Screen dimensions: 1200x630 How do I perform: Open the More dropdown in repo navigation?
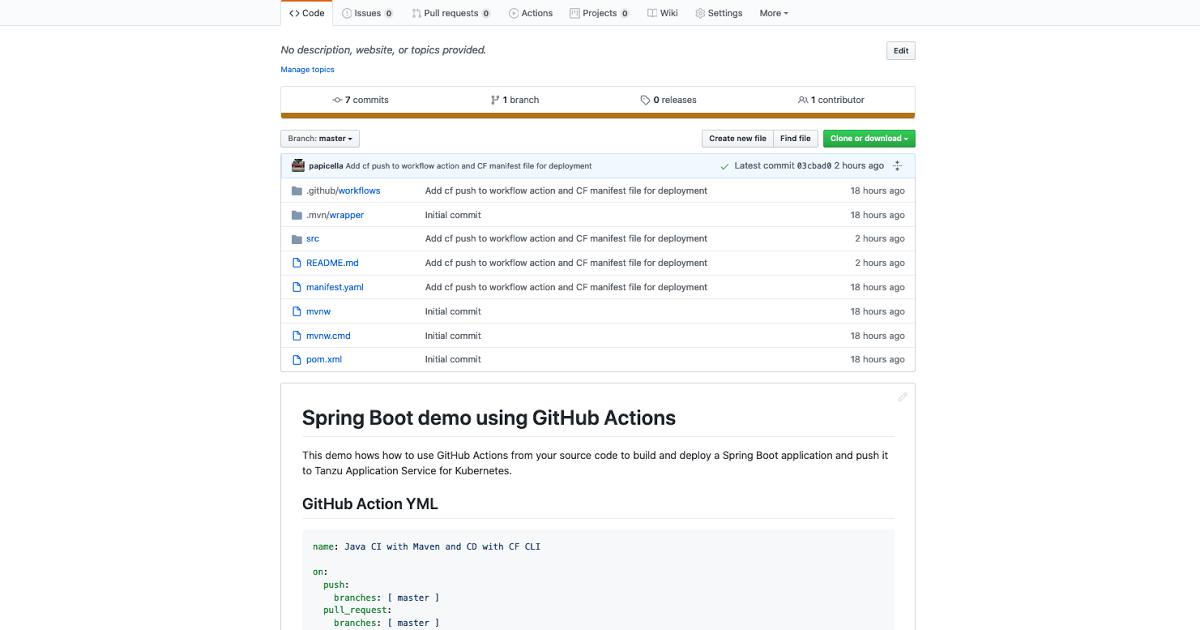tap(774, 13)
